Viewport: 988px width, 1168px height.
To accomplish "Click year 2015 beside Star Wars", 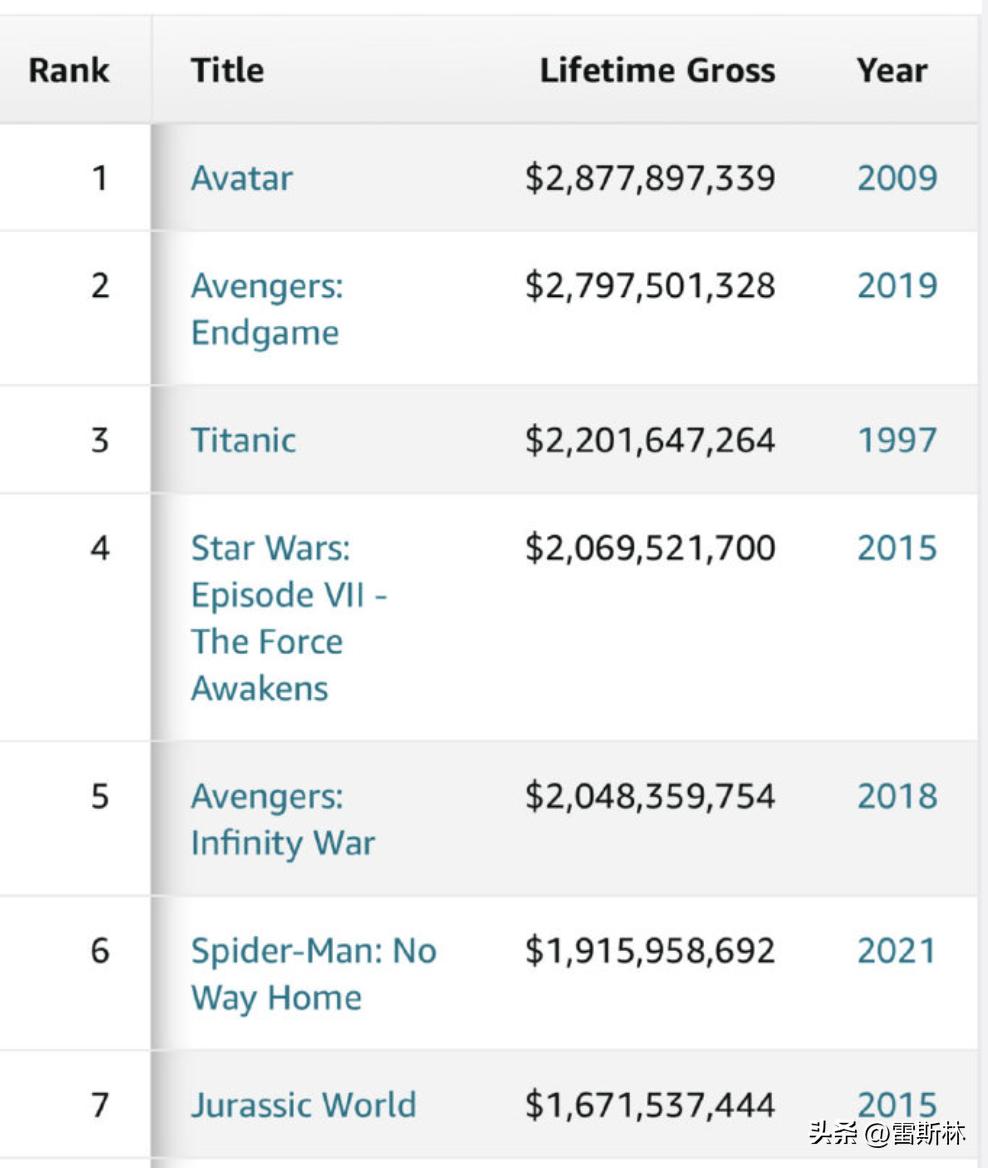I will (x=897, y=548).
